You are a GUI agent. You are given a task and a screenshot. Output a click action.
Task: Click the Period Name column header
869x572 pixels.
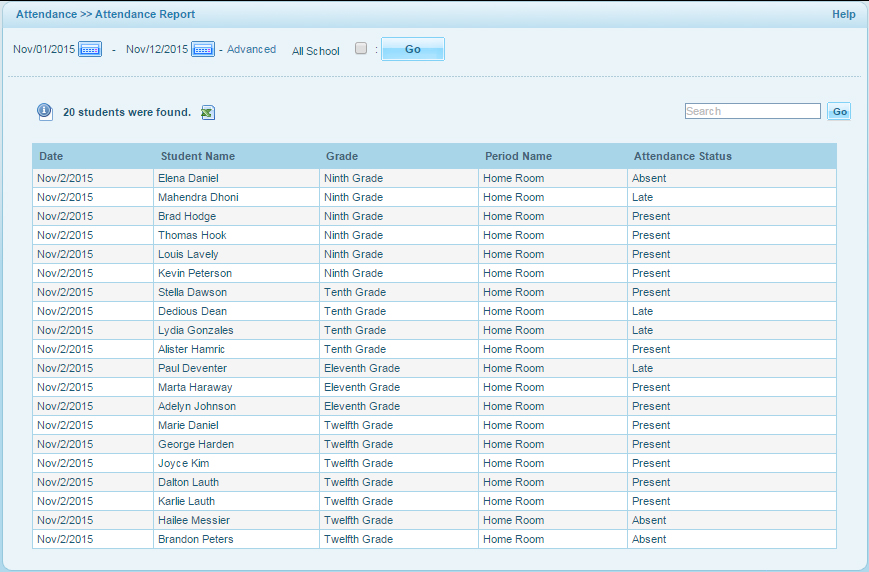tap(518, 156)
